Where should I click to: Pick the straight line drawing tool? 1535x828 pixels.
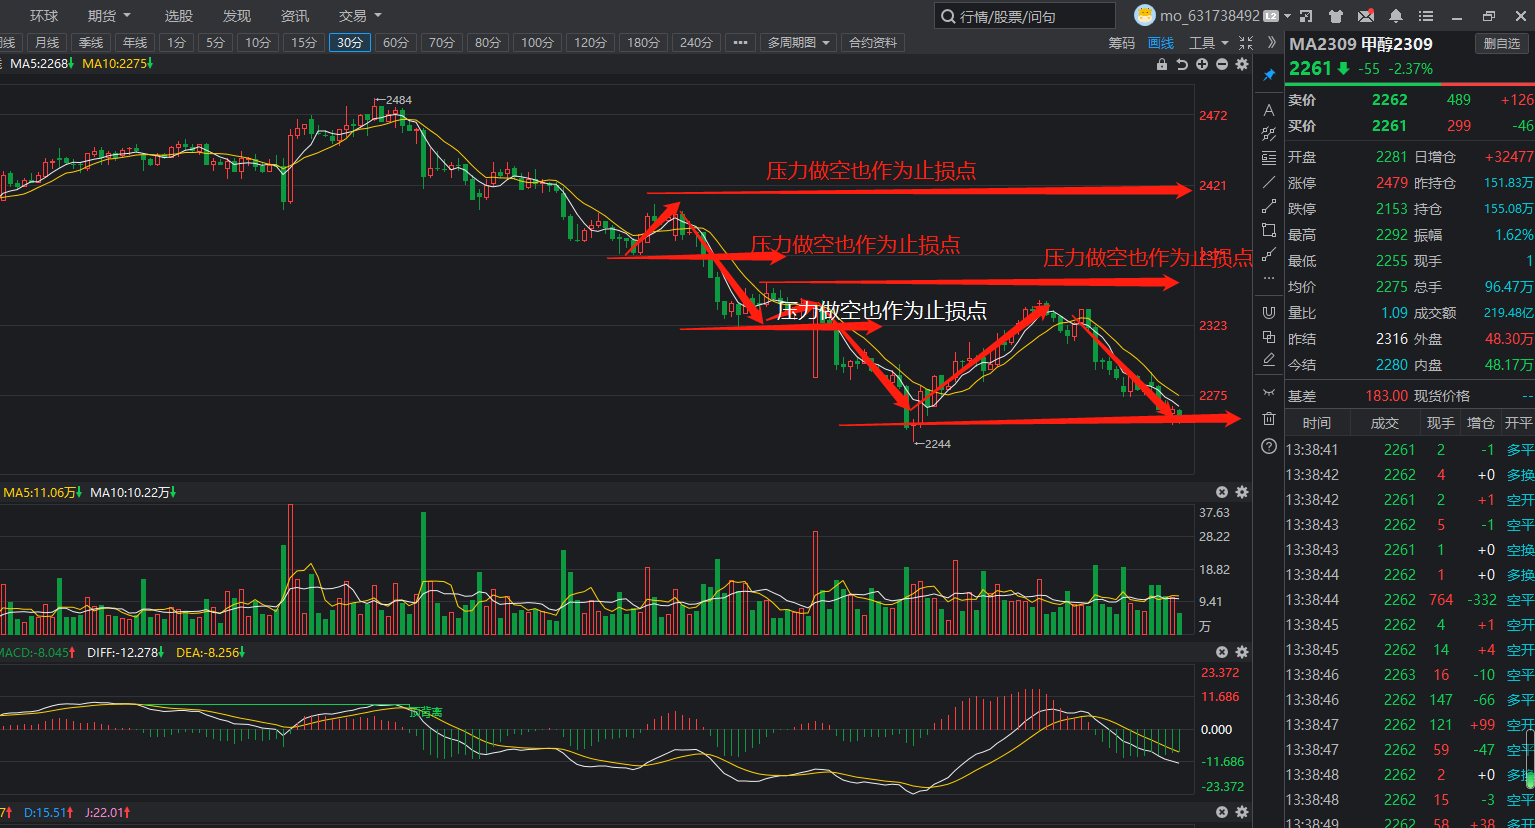pyautogui.click(x=1269, y=182)
